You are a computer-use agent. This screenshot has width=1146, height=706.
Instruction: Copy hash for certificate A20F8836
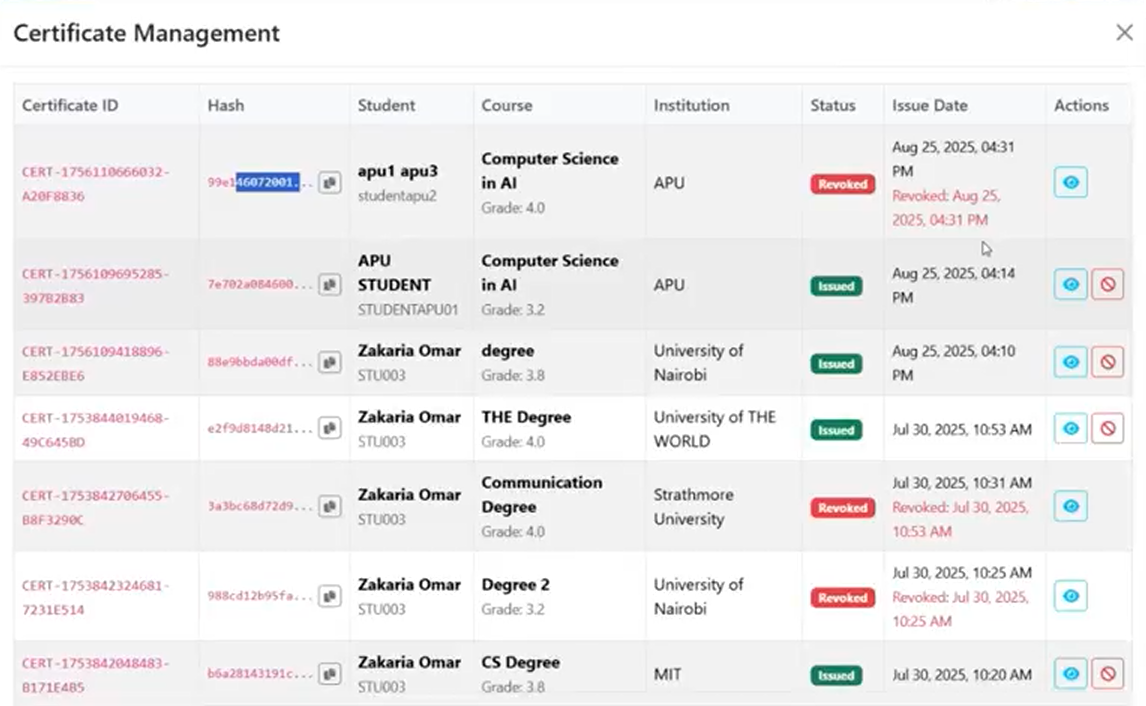point(330,182)
